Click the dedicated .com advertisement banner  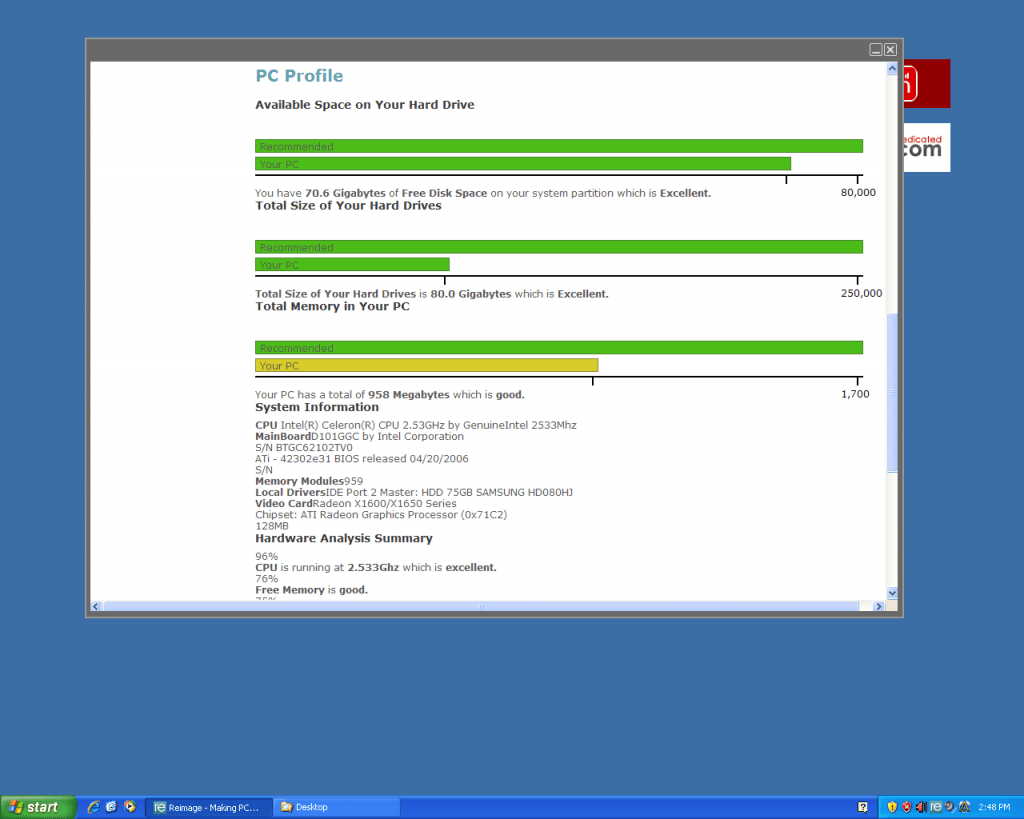click(x=925, y=147)
